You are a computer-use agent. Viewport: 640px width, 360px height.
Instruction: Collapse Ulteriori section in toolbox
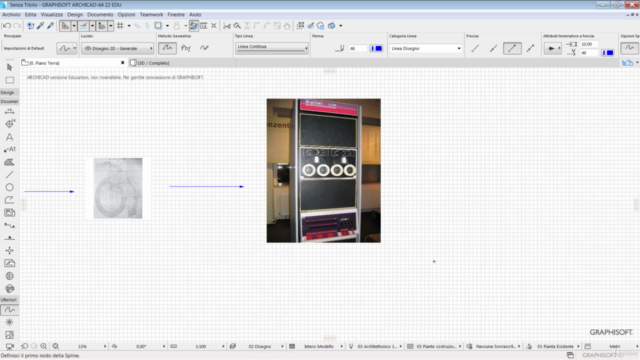pos(9,300)
